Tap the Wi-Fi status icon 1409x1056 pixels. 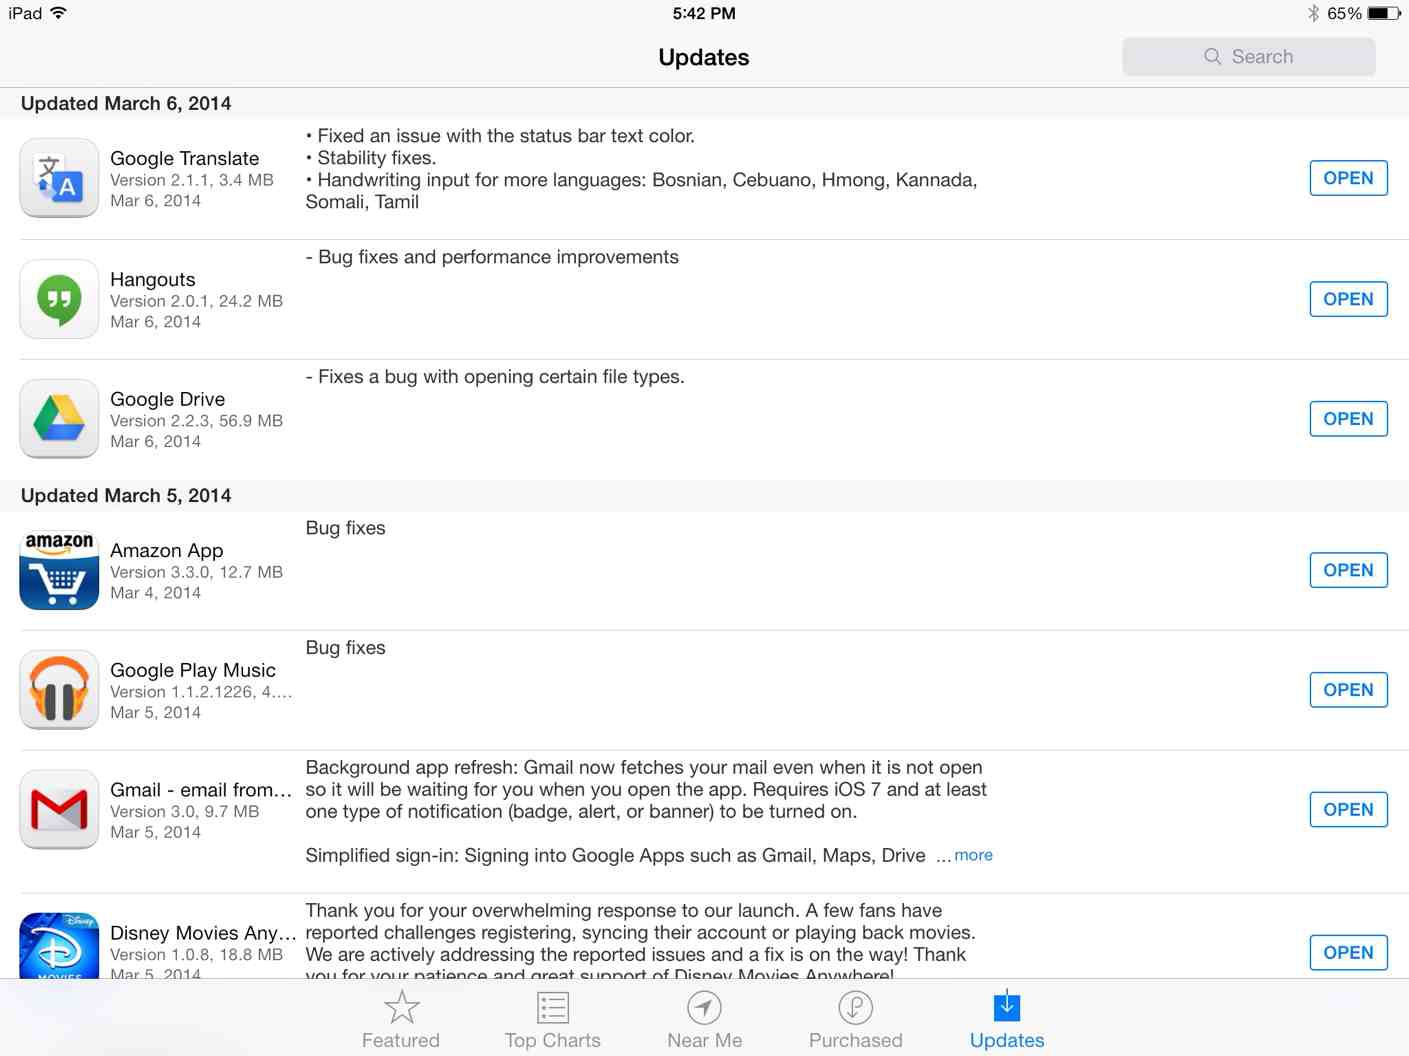[58, 13]
